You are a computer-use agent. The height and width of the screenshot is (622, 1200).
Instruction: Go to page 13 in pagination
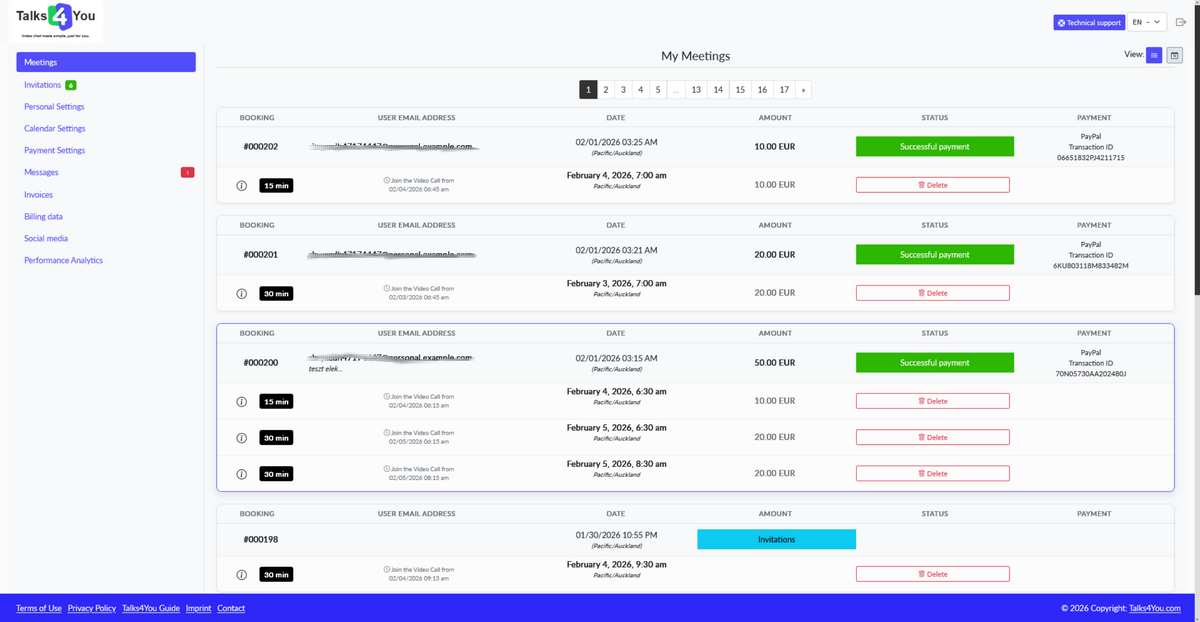click(695, 89)
